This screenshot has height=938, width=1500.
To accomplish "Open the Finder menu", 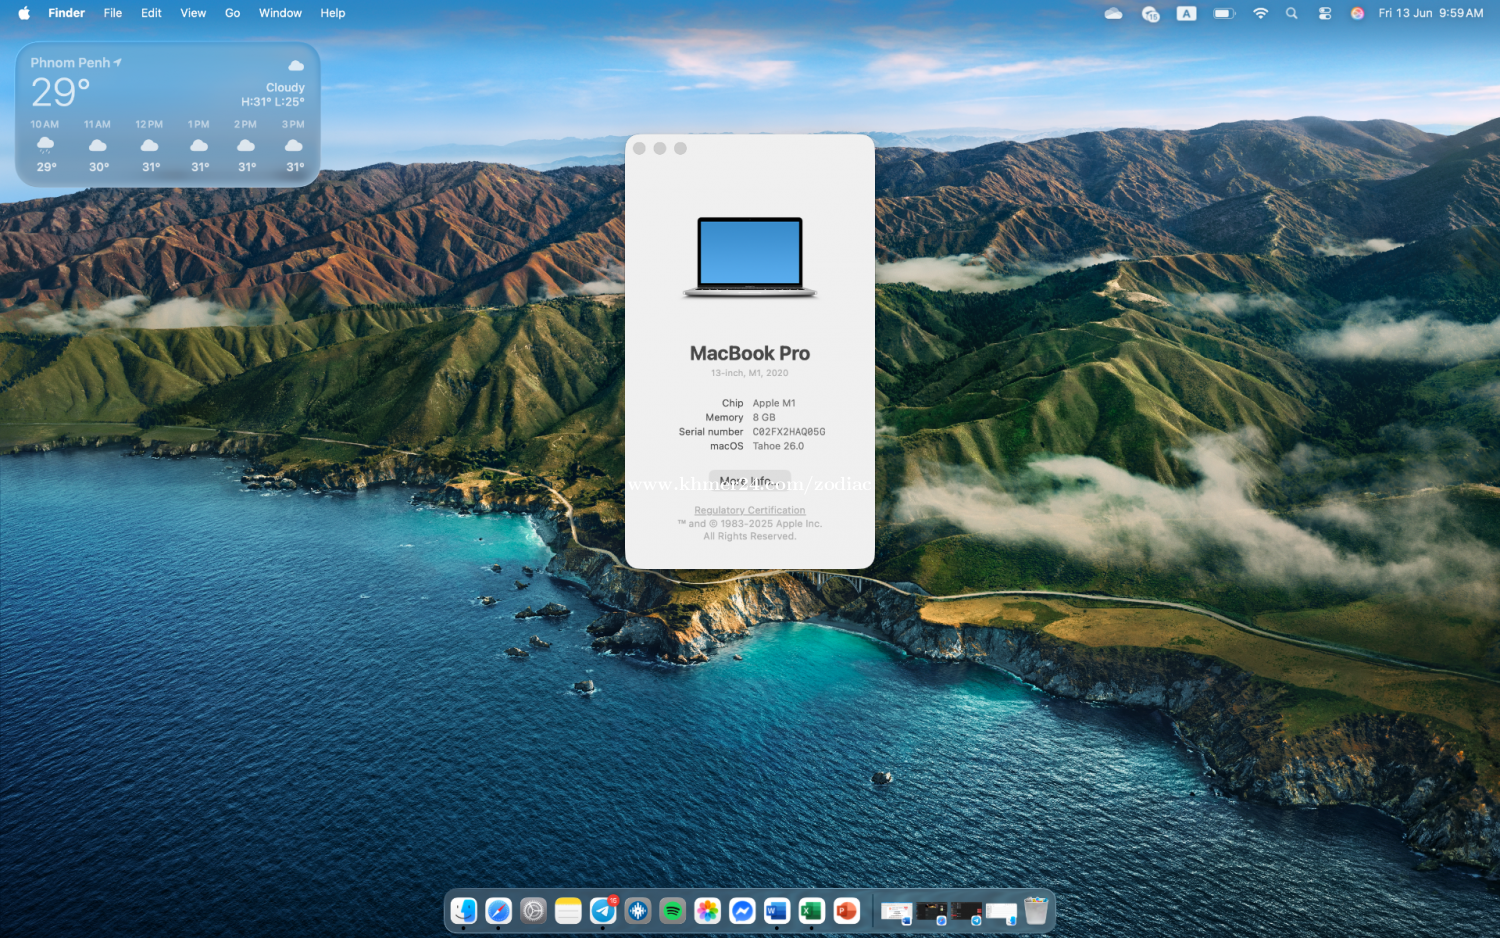I will click(66, 13).
